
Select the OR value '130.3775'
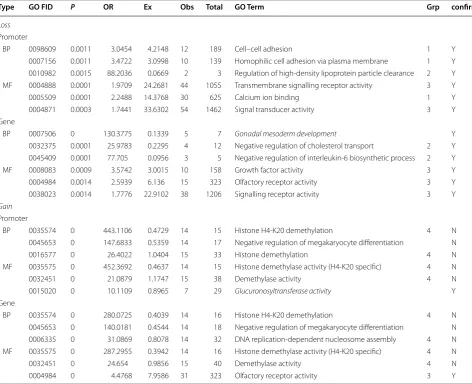click(118, 134)
